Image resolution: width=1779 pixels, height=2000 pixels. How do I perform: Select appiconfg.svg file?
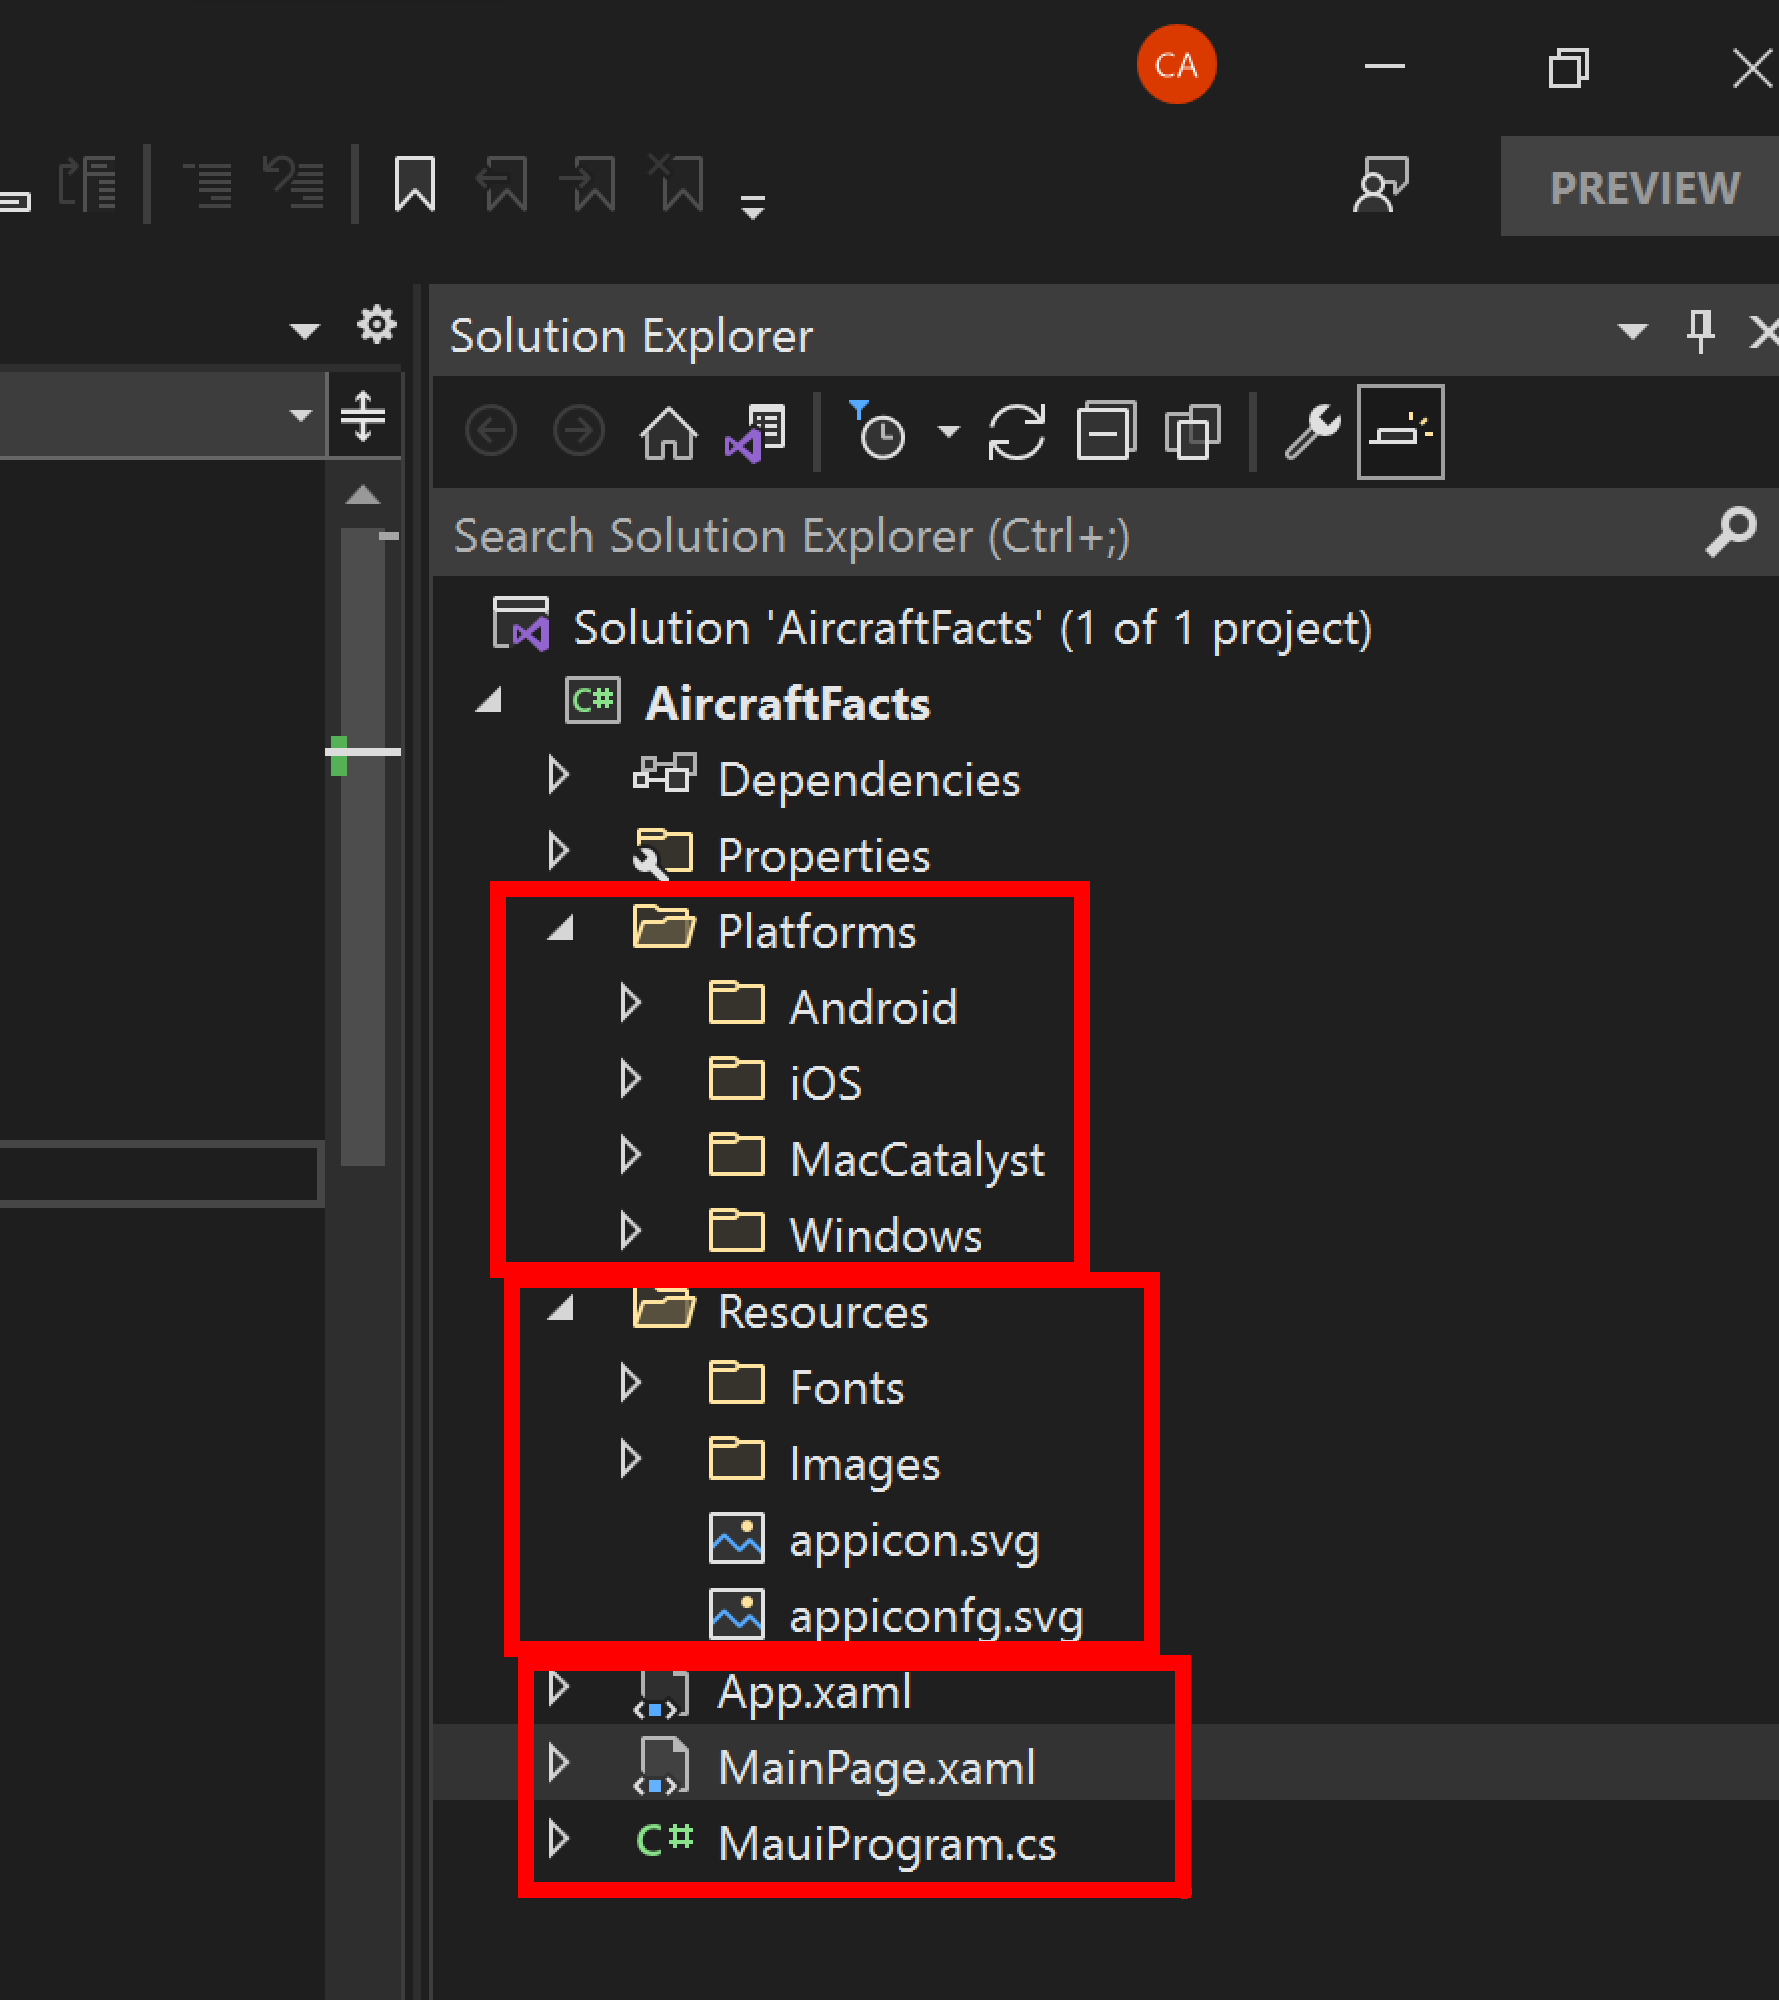[x=936, y=1616]
